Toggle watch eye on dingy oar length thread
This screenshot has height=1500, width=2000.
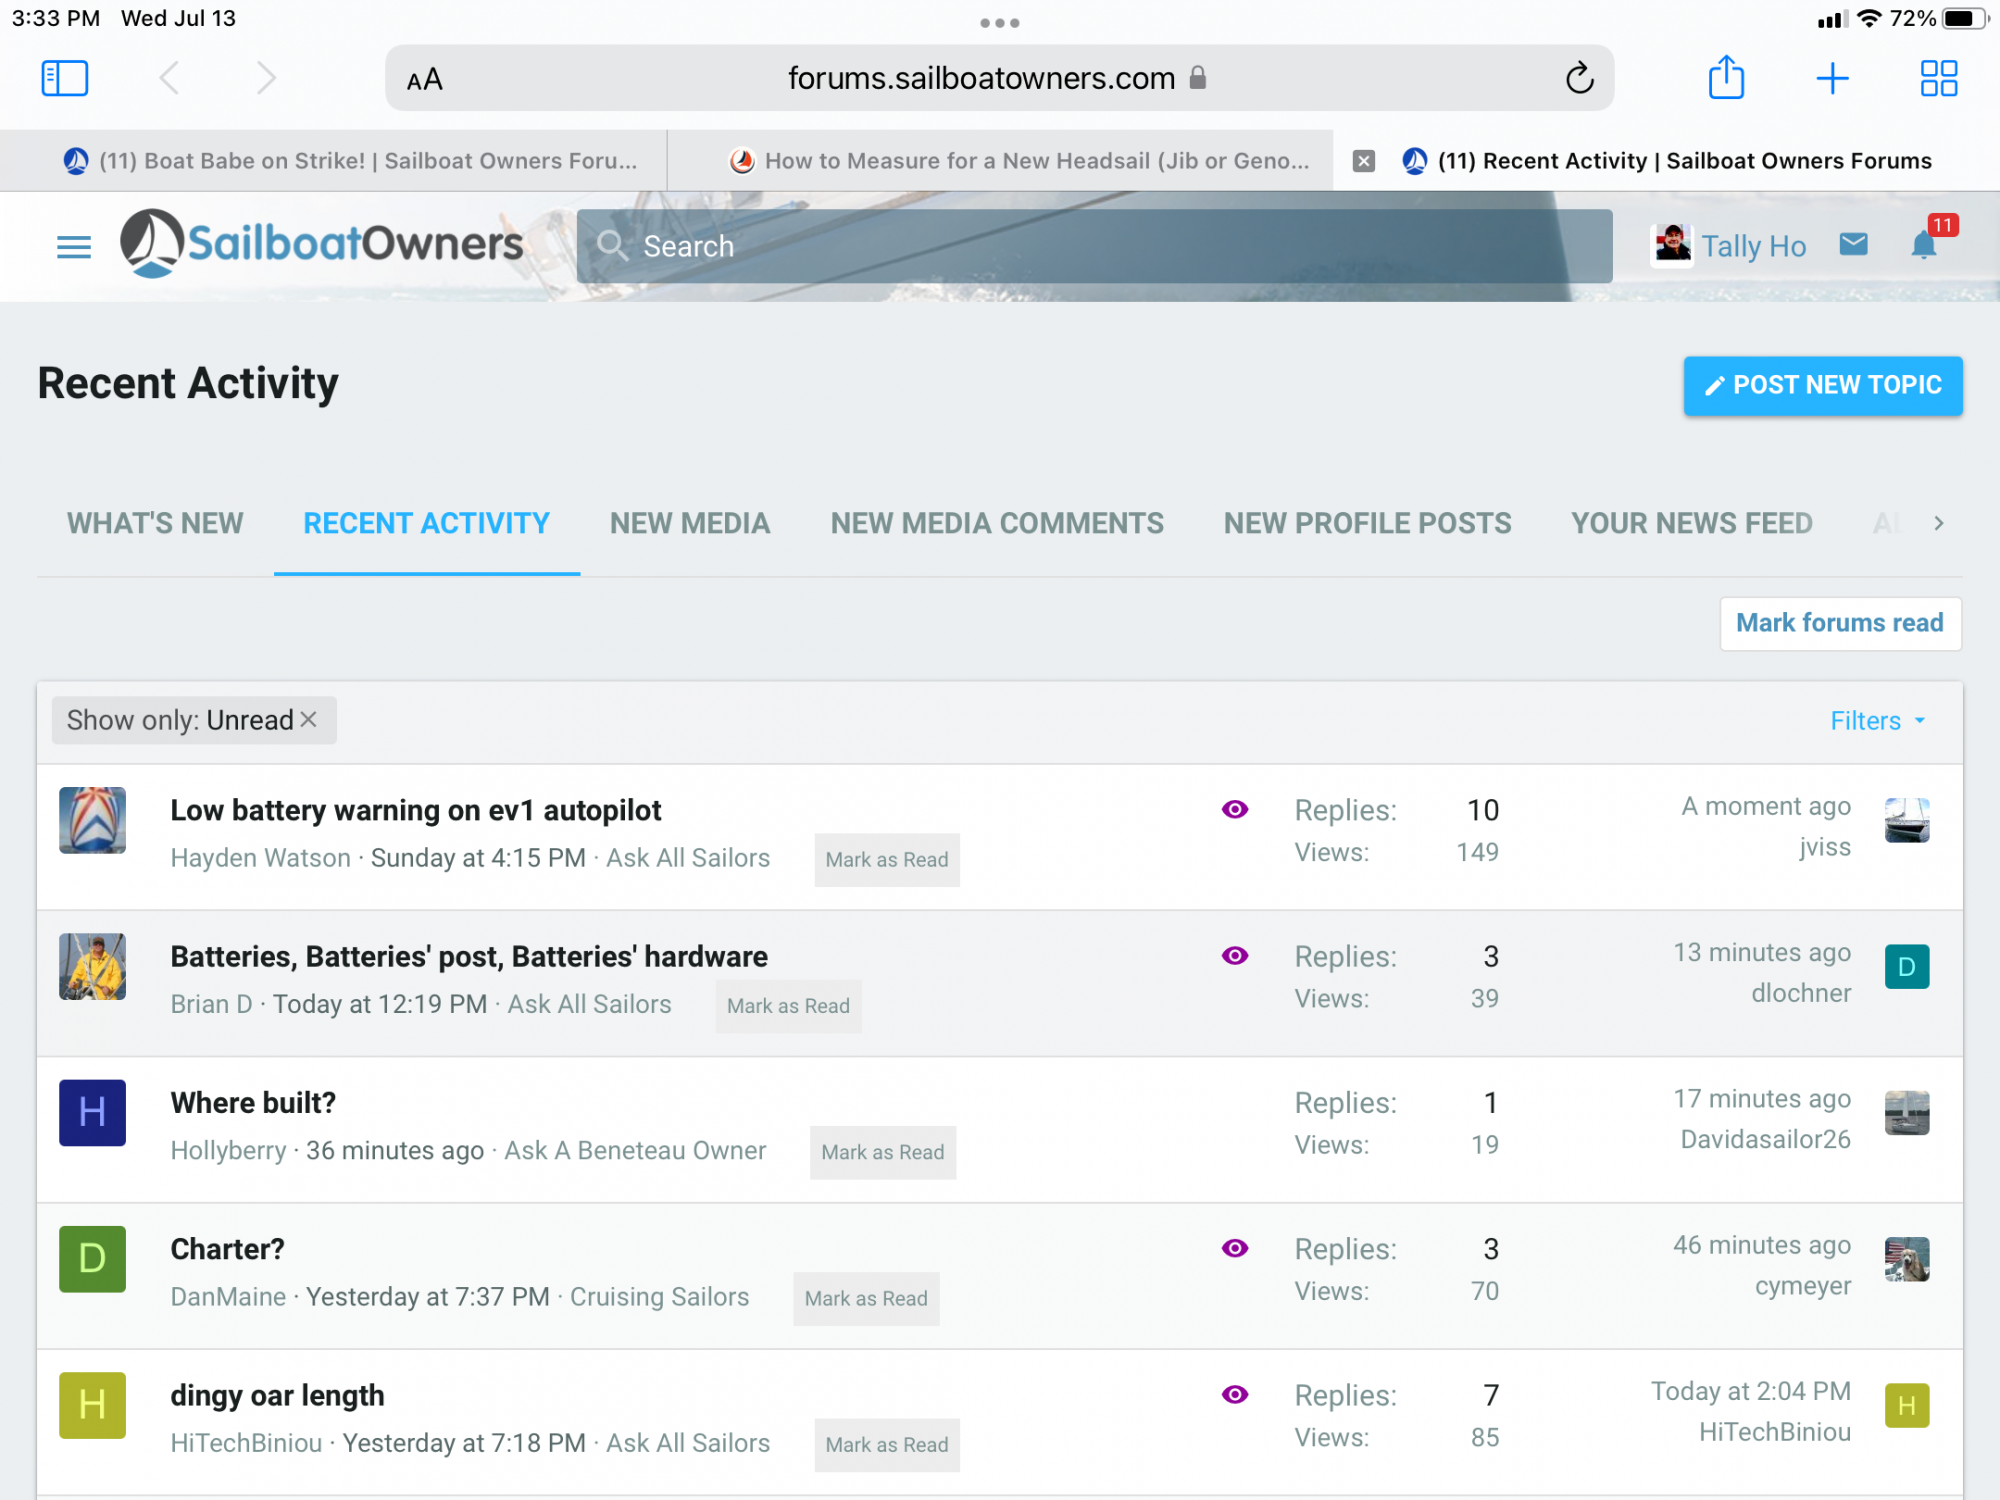1235,1394
